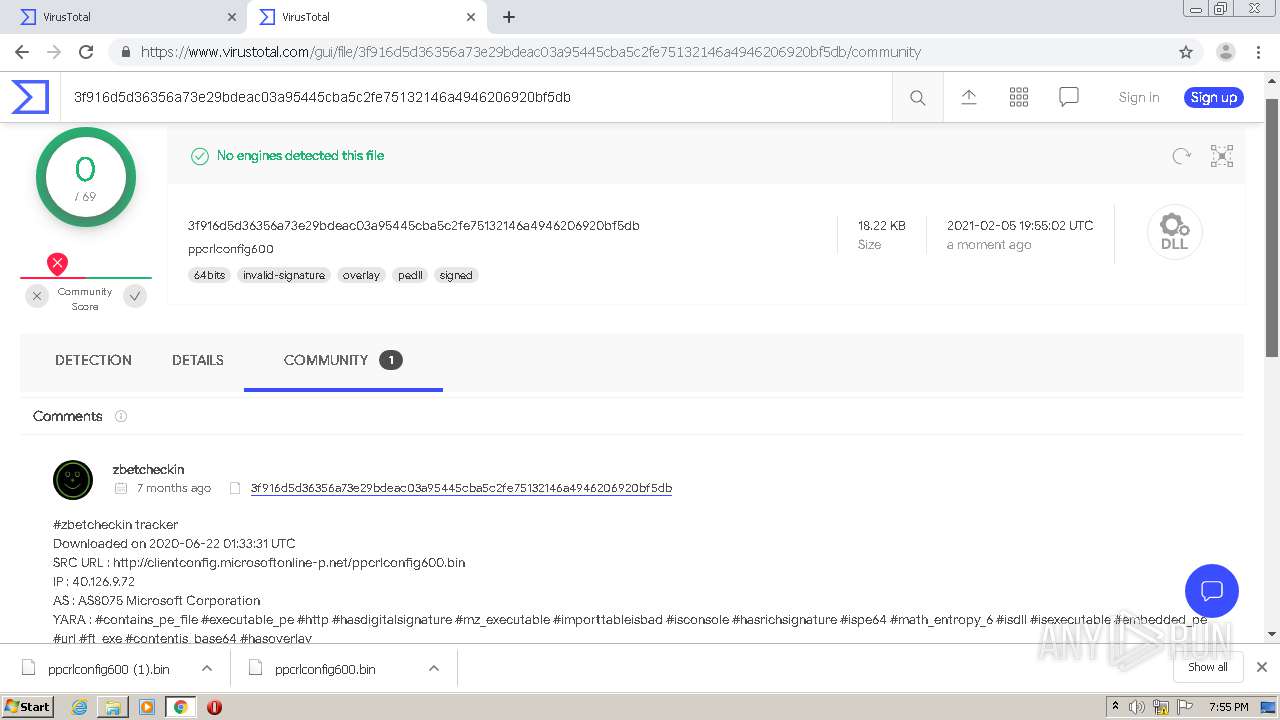The image size is (1280, 720).
Task: Open media player from taskbar
Action: pos(147,707)
